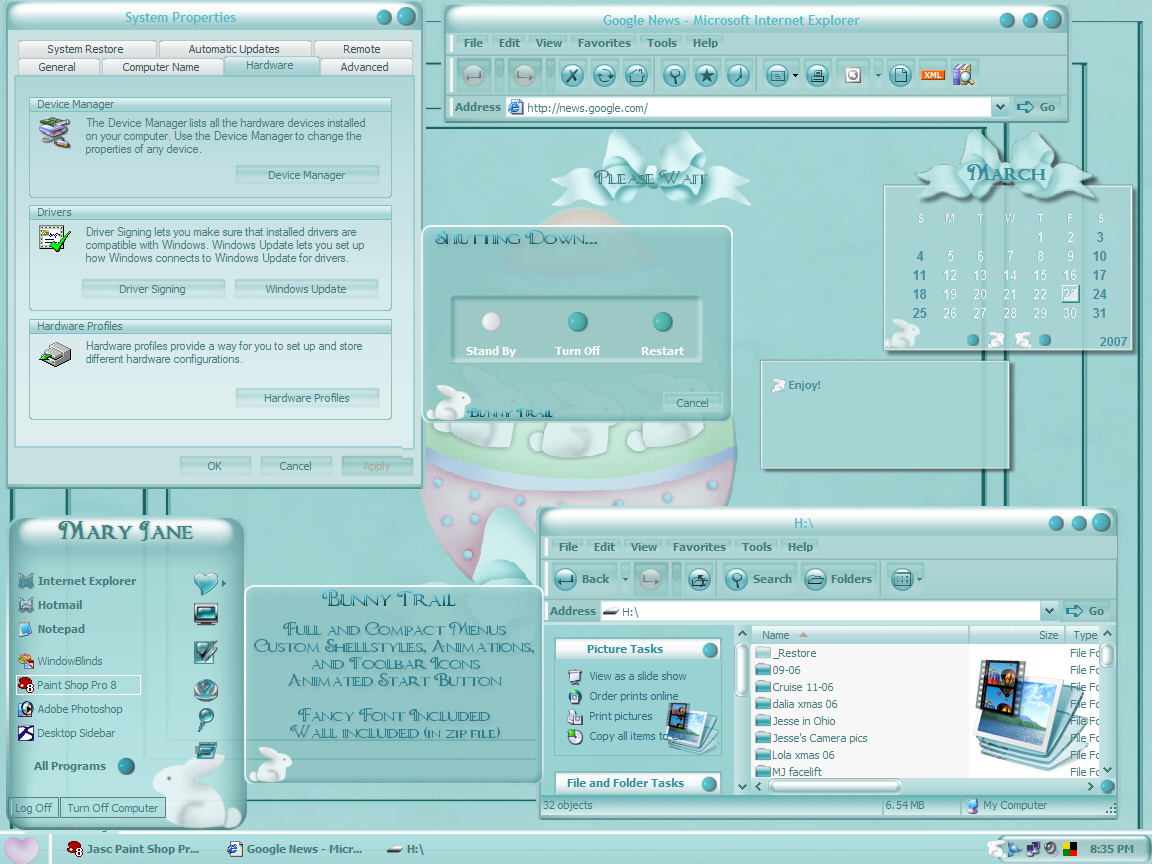Click the Windows Update button

(306, 289)
